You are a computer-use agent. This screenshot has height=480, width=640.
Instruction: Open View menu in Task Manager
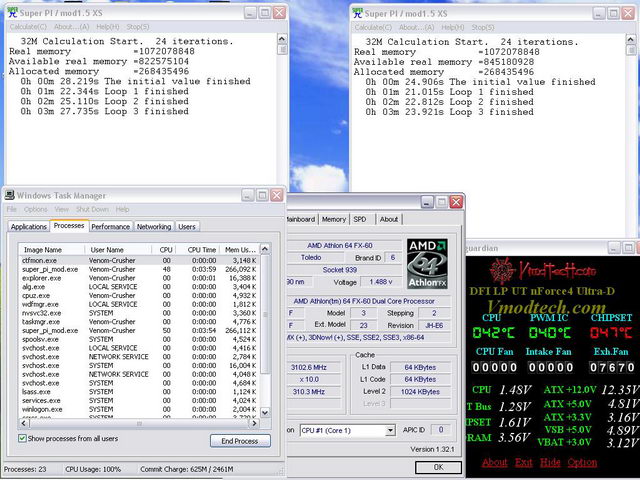pyautogui.click(x=62, y=209)
